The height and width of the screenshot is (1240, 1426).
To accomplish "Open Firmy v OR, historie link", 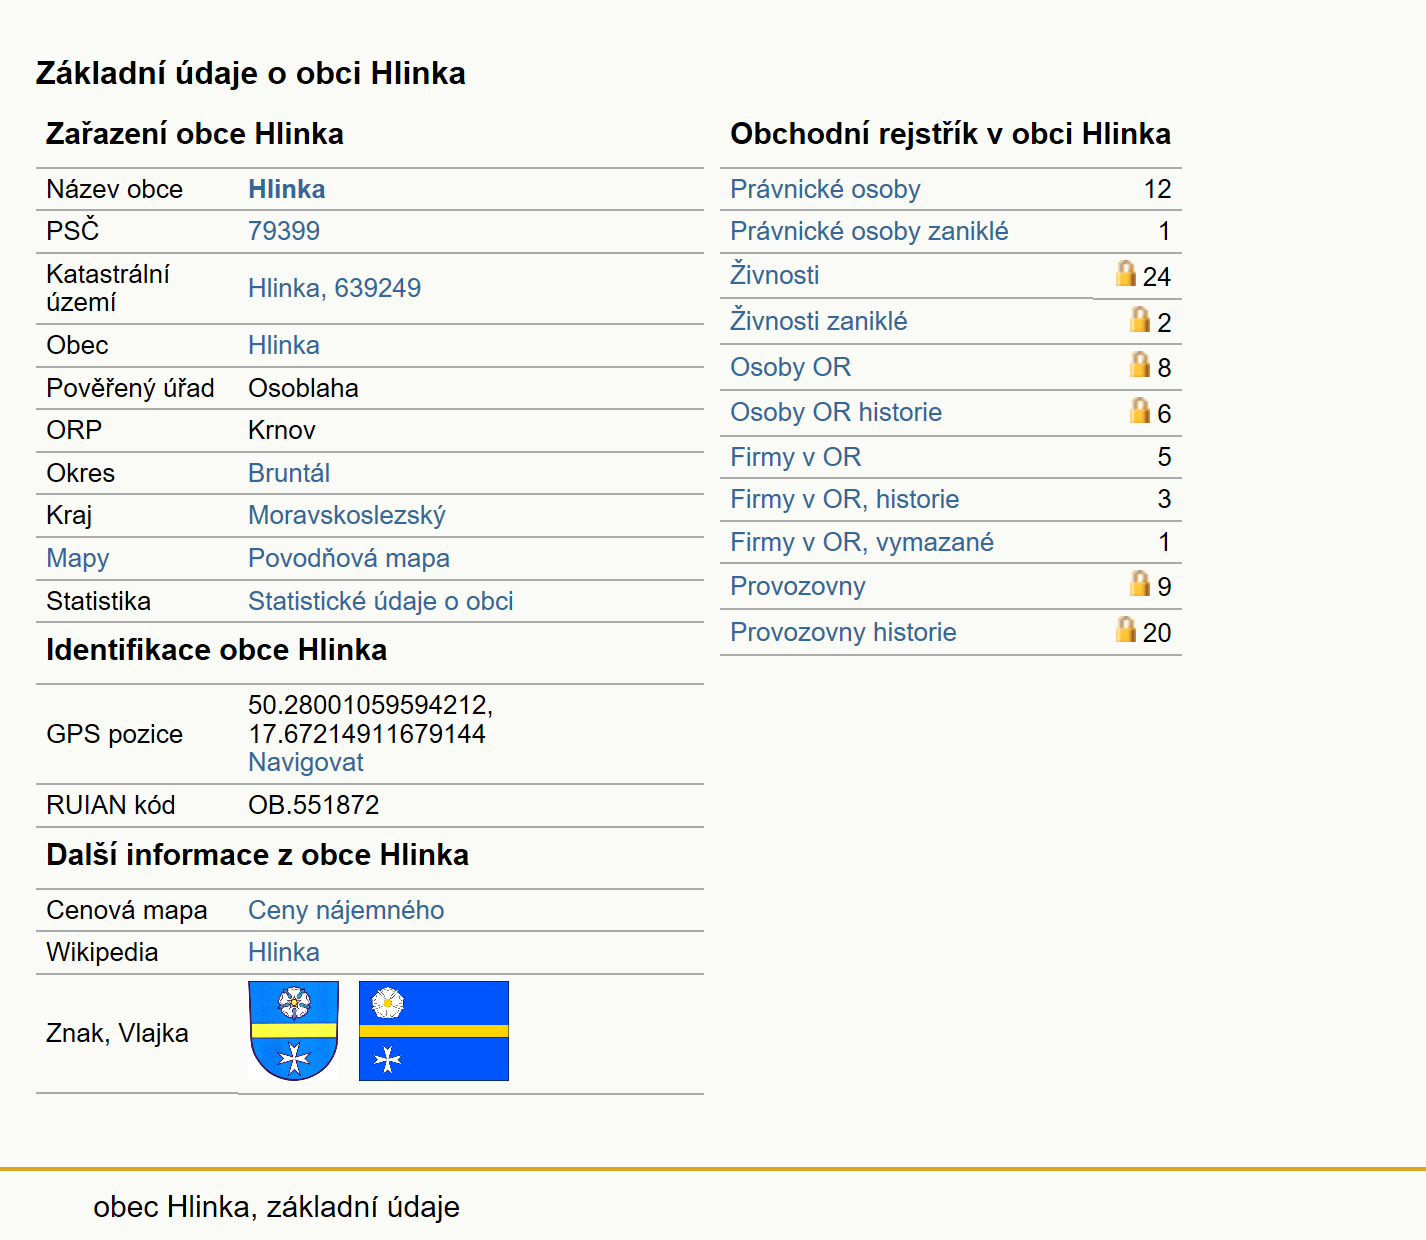I will [x=845, y=499].
